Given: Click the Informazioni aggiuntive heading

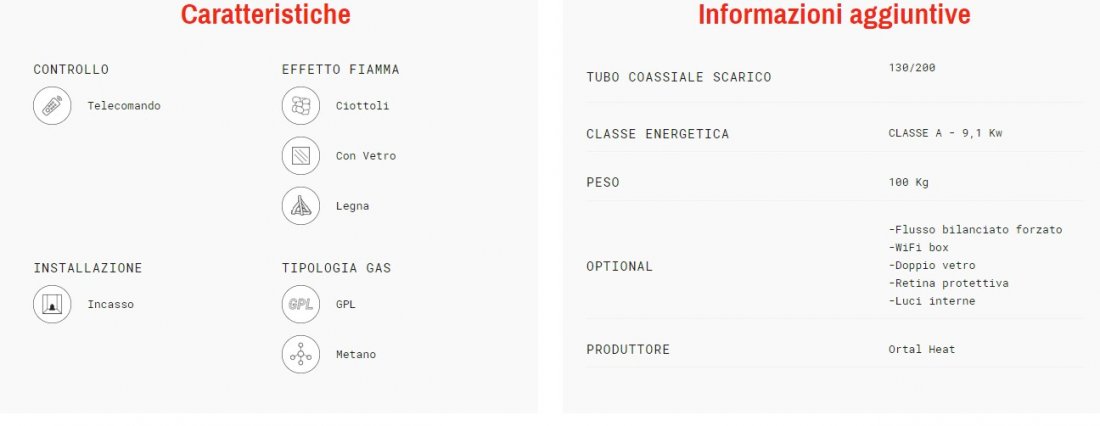Looking at the screenshot, I should click(x=834, y=16).
